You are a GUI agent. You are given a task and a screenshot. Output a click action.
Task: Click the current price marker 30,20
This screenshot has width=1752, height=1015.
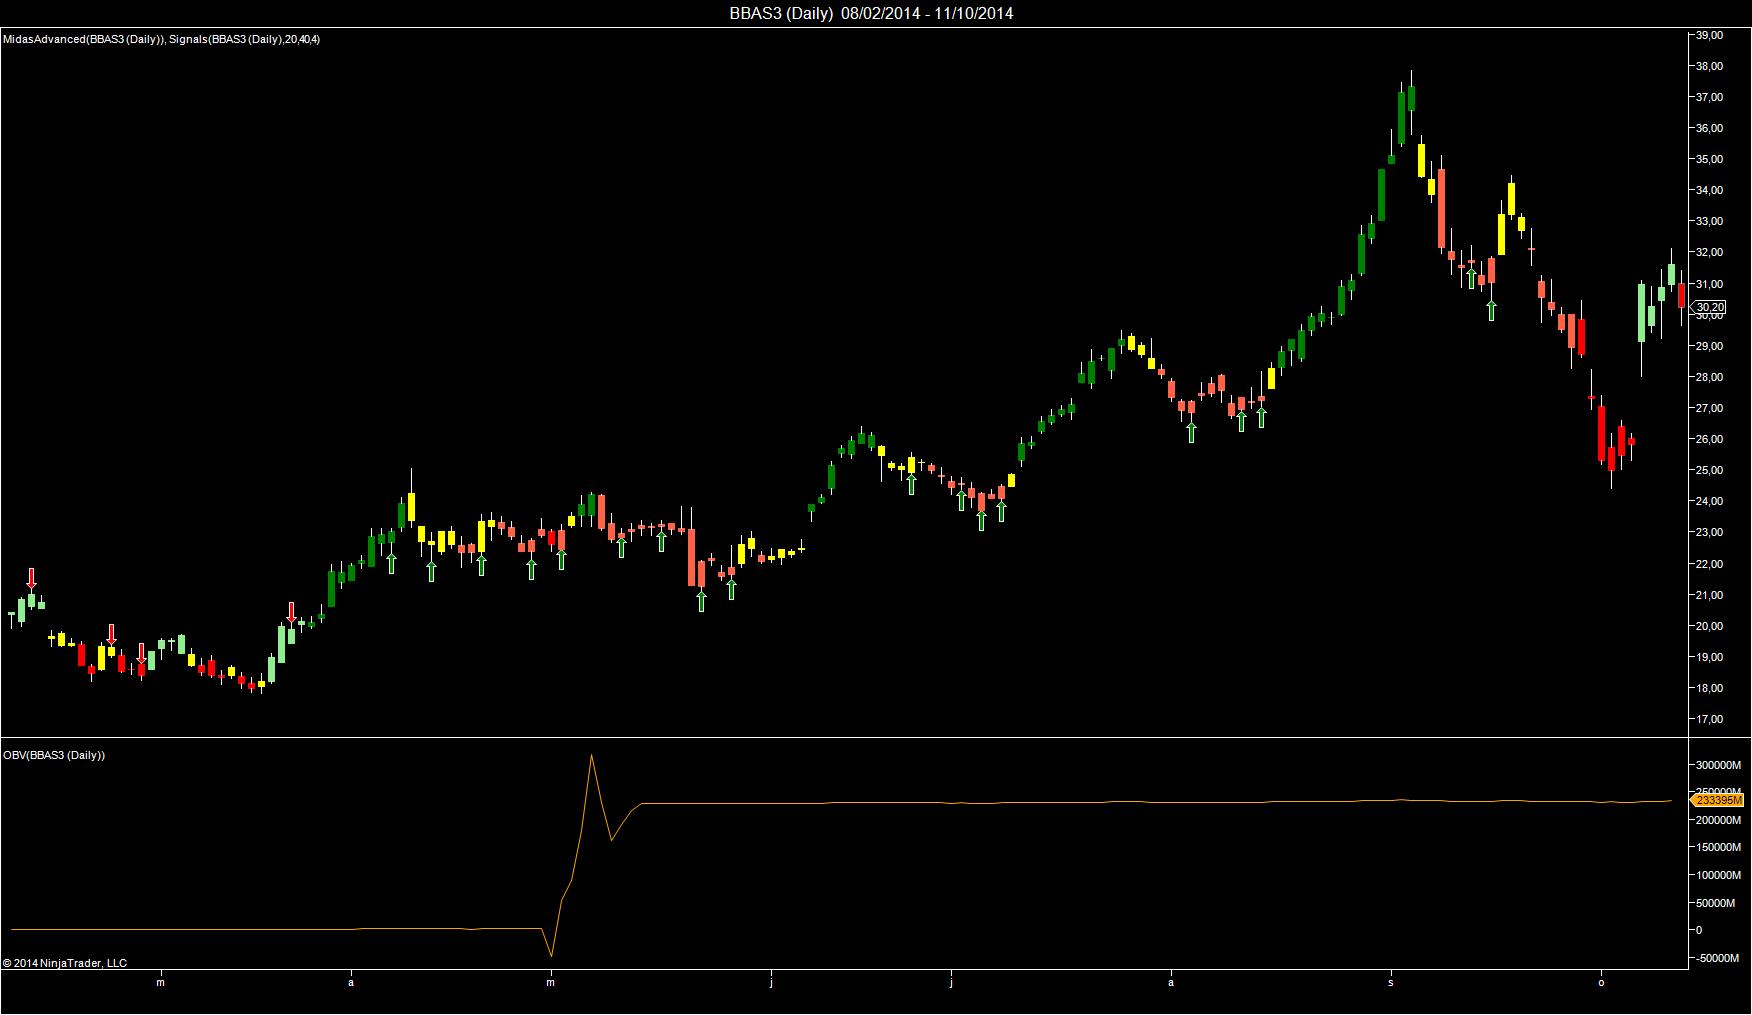point(1710,307)
